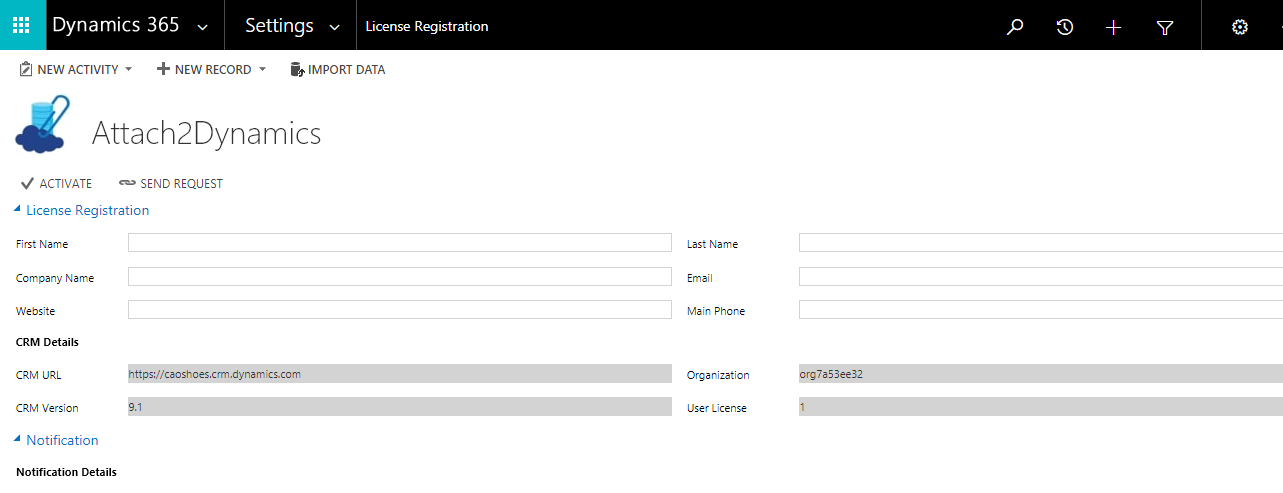Focus the Company Name text box

400,277
